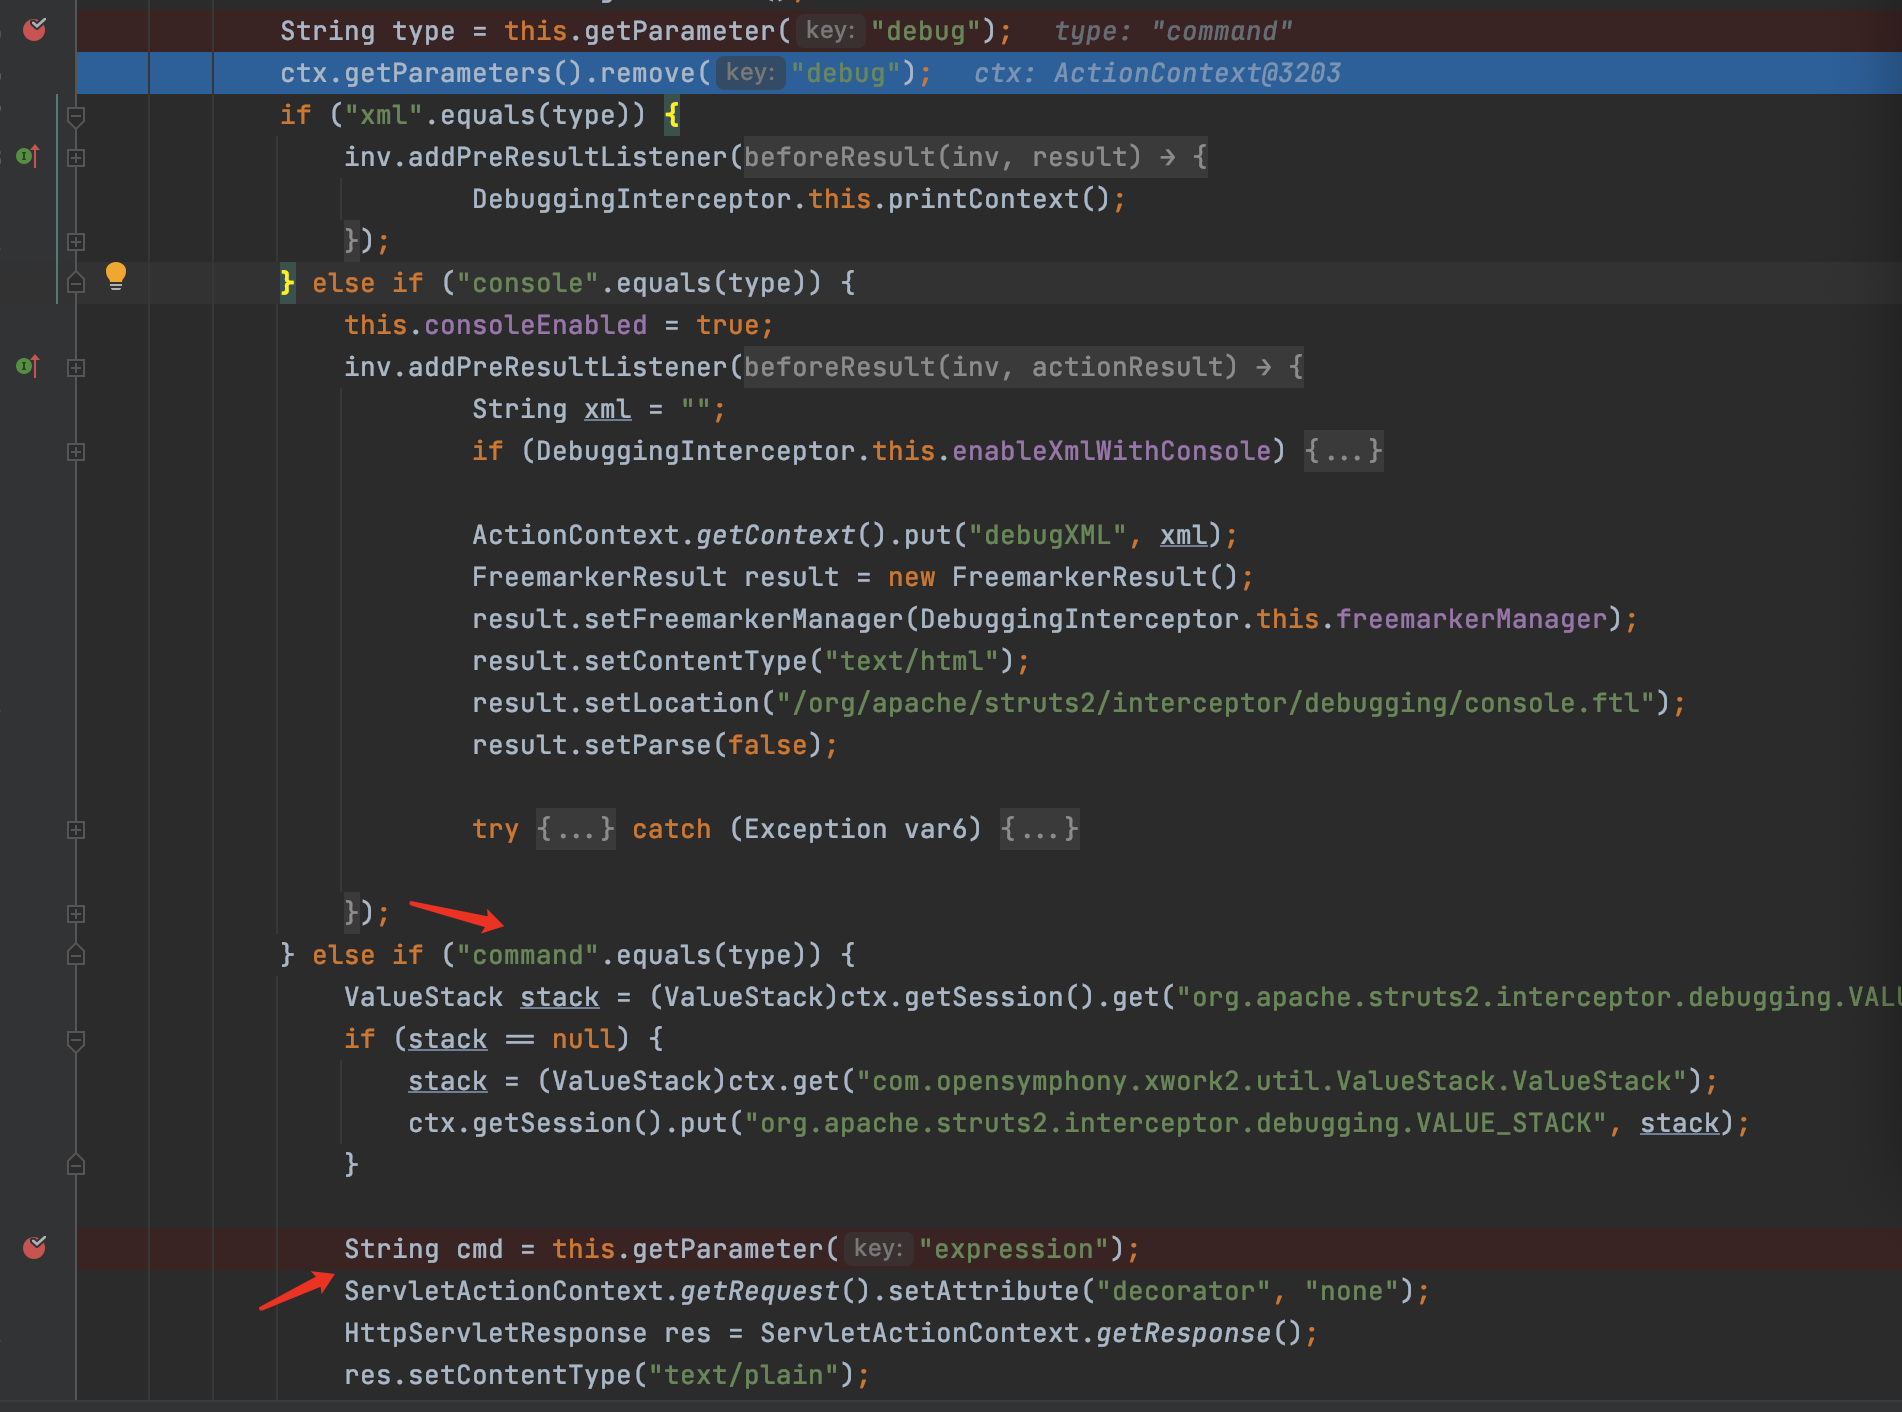Click the "debugXML" string literal
This screenshot has height=1412, width=1902.
[1048, 535]
